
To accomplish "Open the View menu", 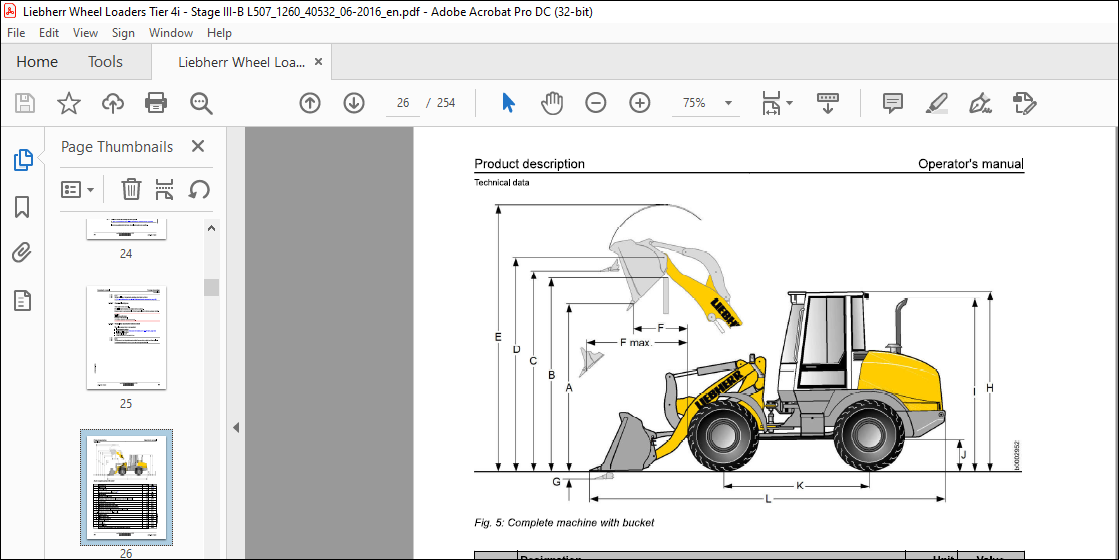I will coord(86,33).
